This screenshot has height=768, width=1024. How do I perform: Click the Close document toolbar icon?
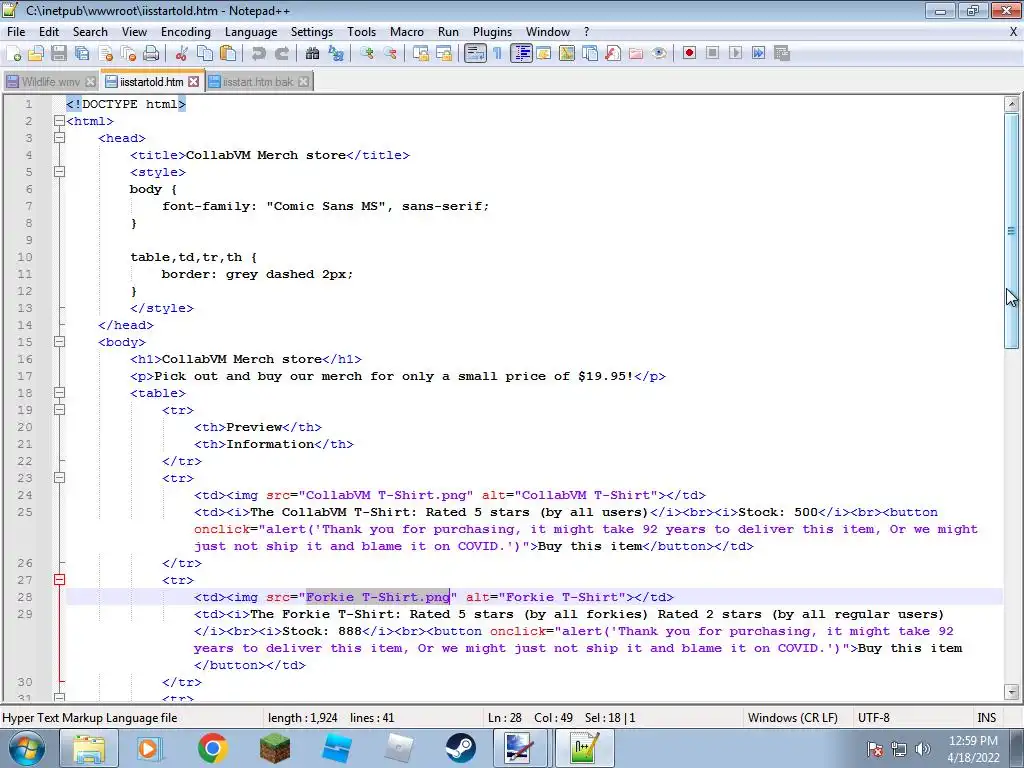106,54
